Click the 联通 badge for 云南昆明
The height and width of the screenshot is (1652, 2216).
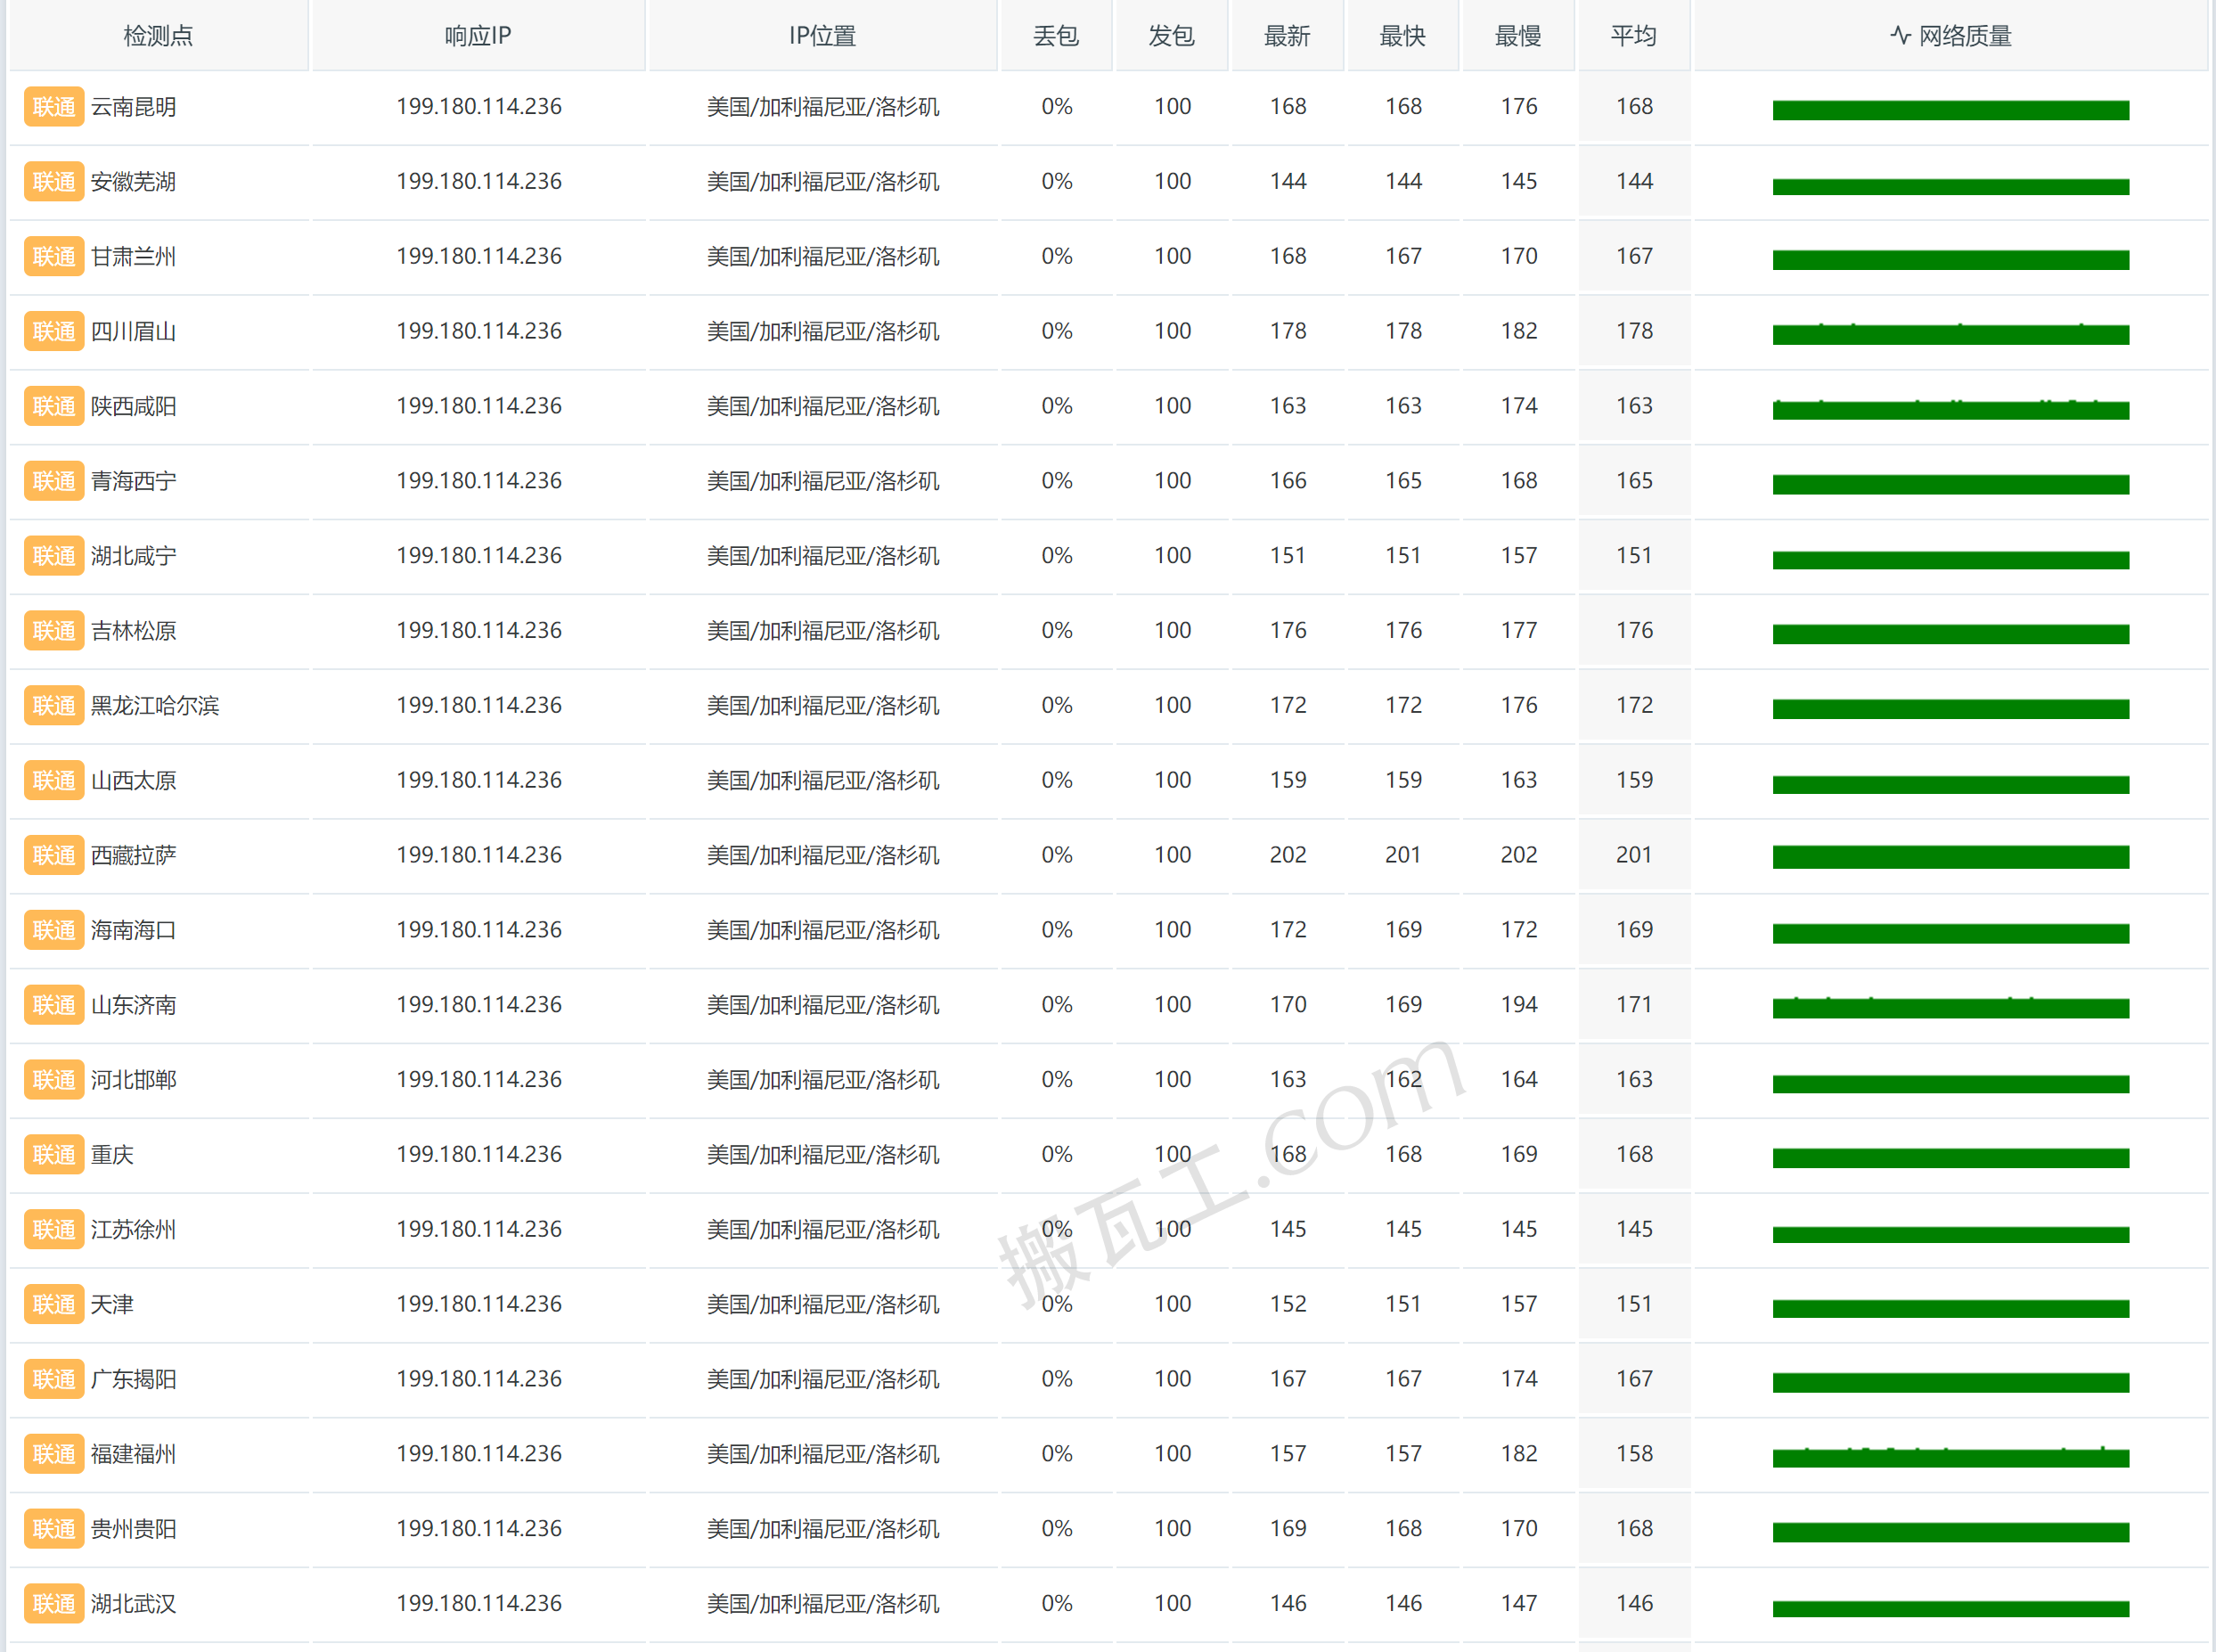click(x=53, y=107)
